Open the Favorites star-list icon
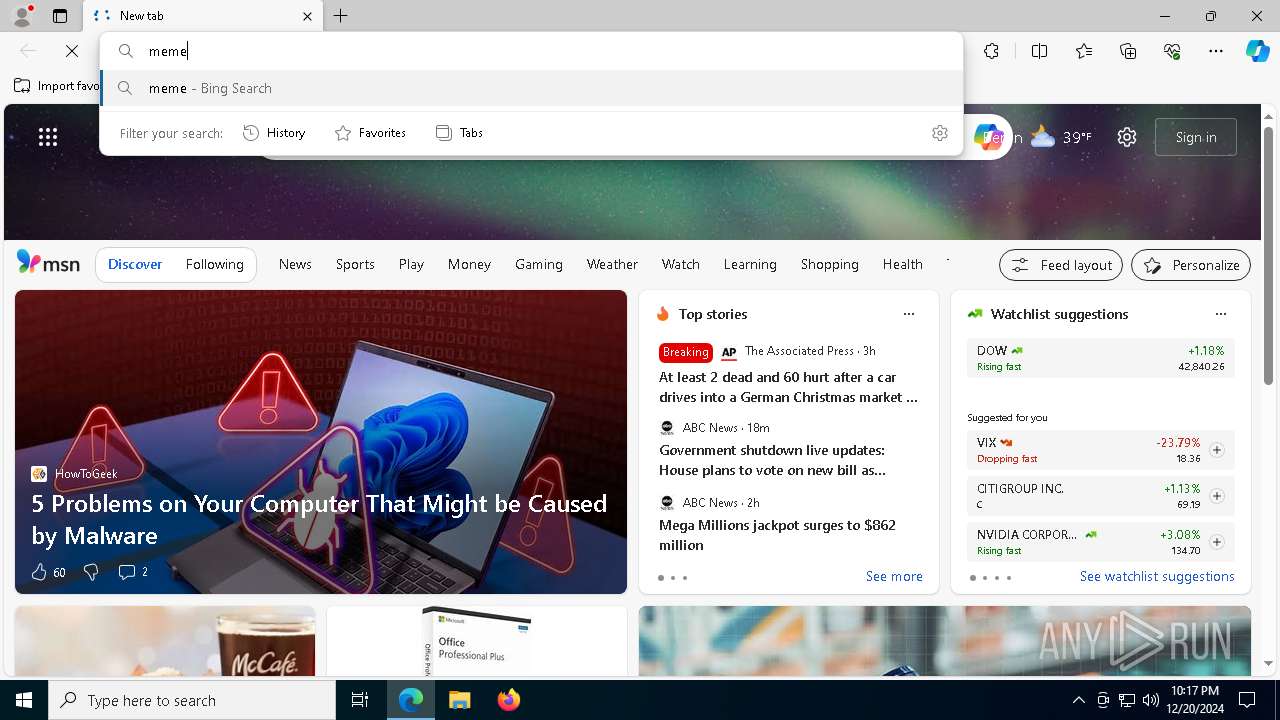The image size is (1280, 720). [1084, 51]
